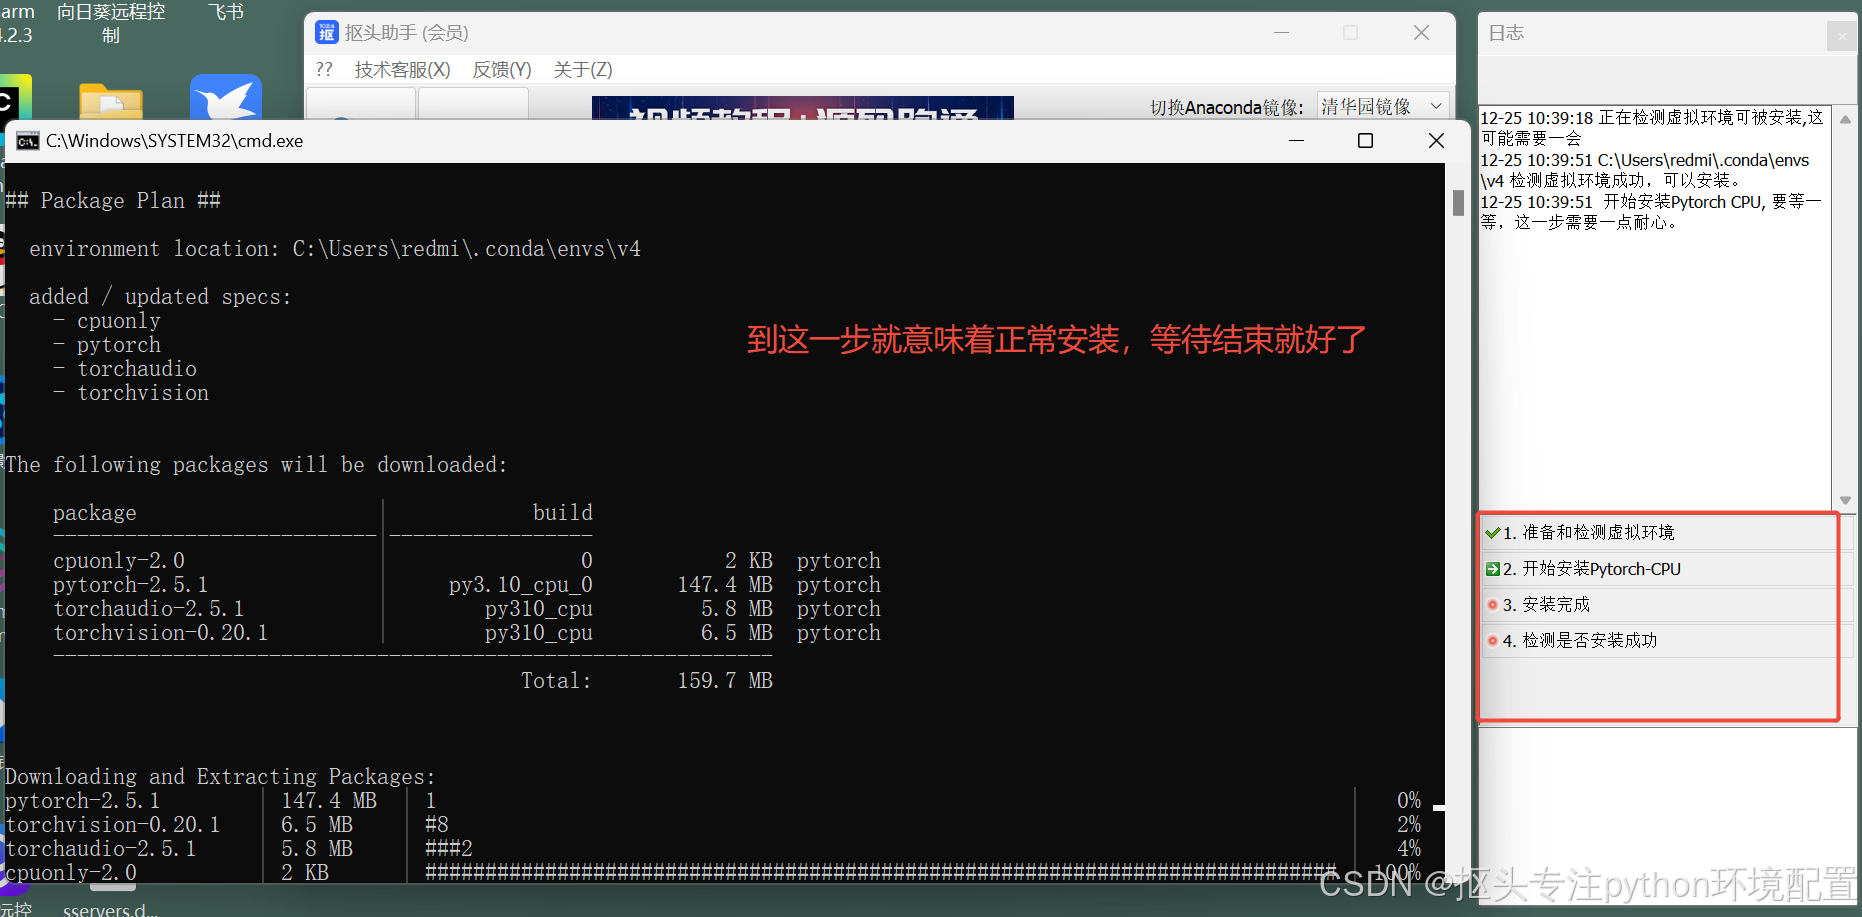Click the green arrow beside 开始安装Pytorch-CPU
The image size is (1862, 917).
tap(1494, 569)
